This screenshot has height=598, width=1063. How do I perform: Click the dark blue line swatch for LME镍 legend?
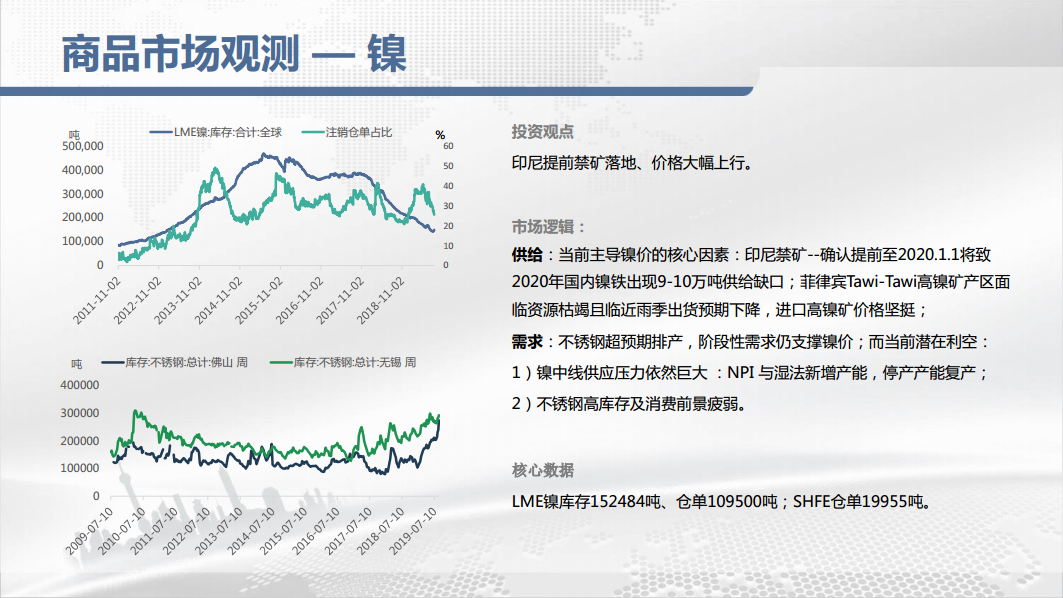(160, 132)
